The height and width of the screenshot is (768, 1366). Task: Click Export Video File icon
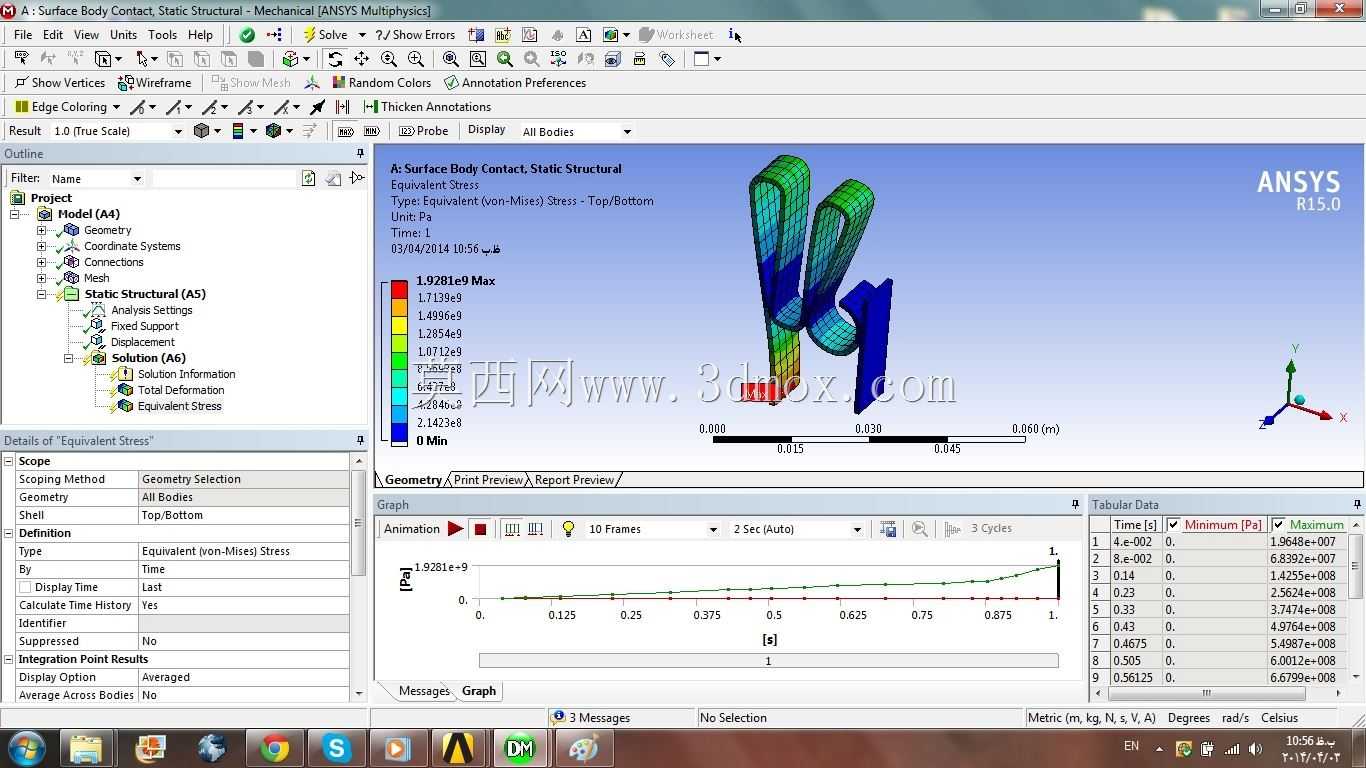[888, 529]
